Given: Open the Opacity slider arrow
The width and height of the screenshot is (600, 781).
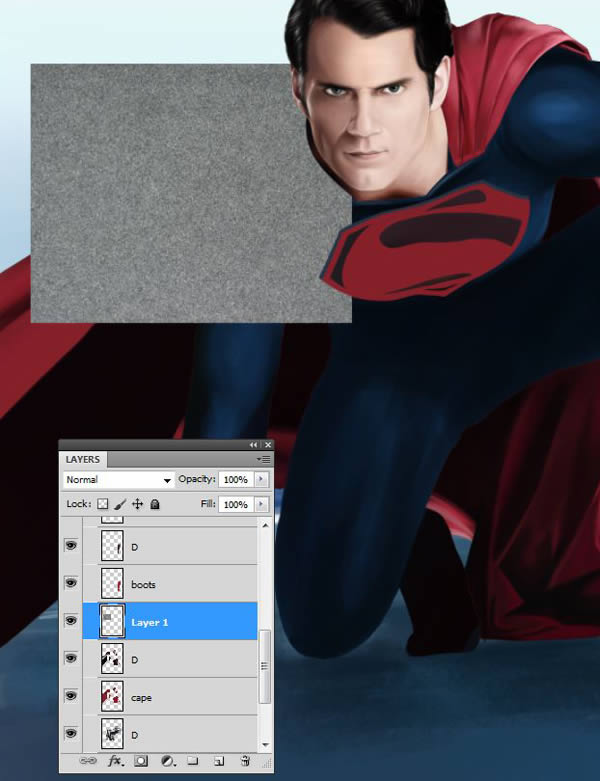Looking at the screenshot, I should pyautogui.click(x=261, y=480).
